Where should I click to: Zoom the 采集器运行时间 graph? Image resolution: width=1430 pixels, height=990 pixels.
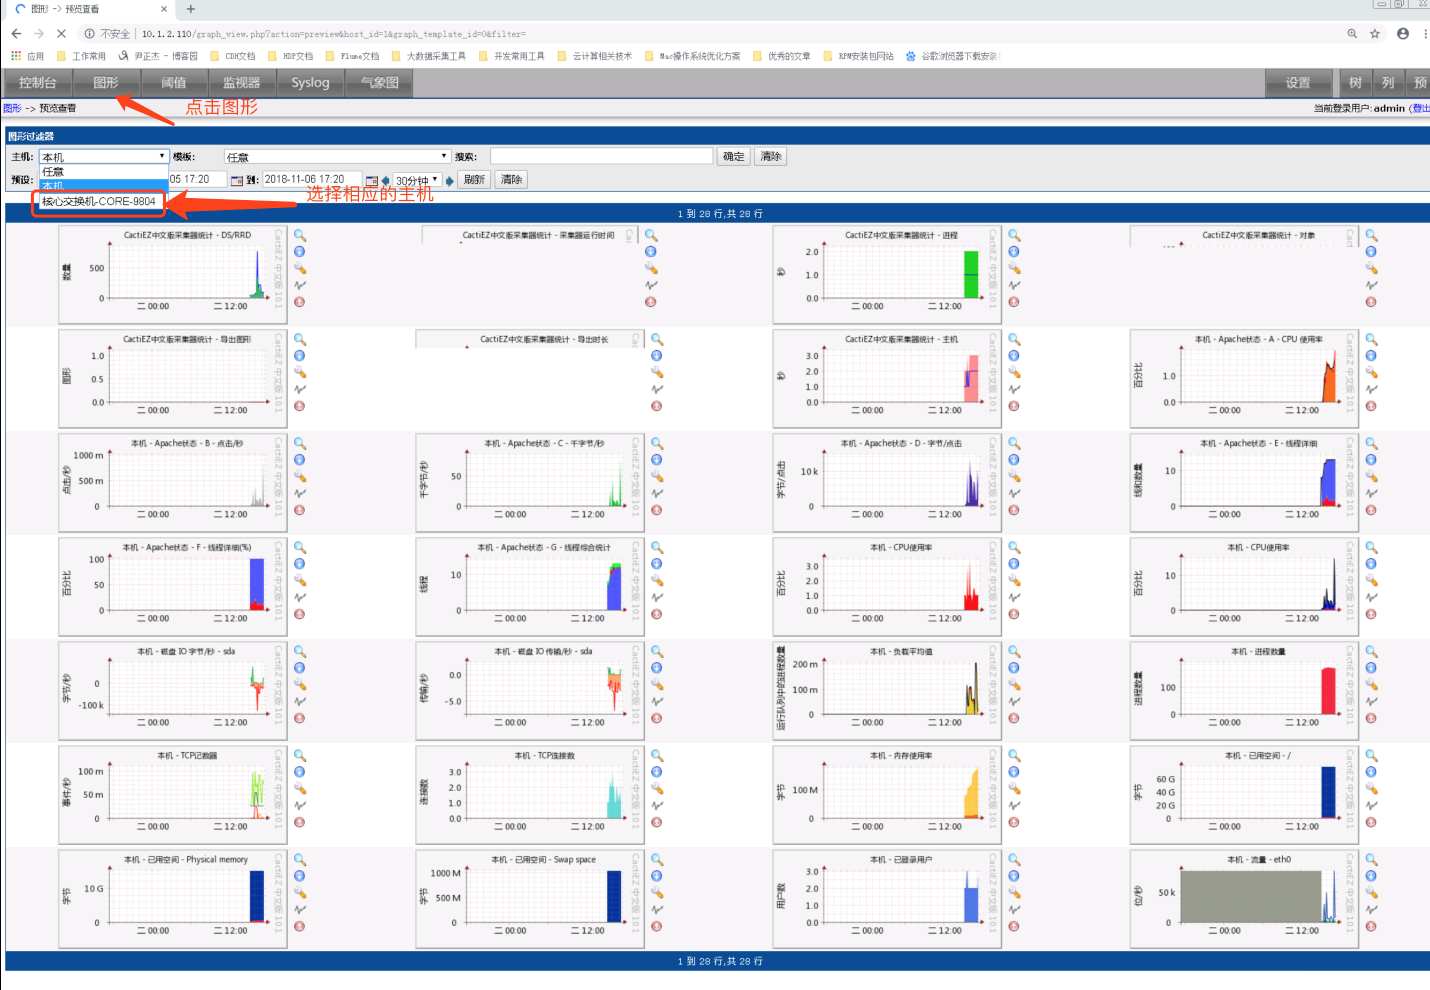pos(651,236)
